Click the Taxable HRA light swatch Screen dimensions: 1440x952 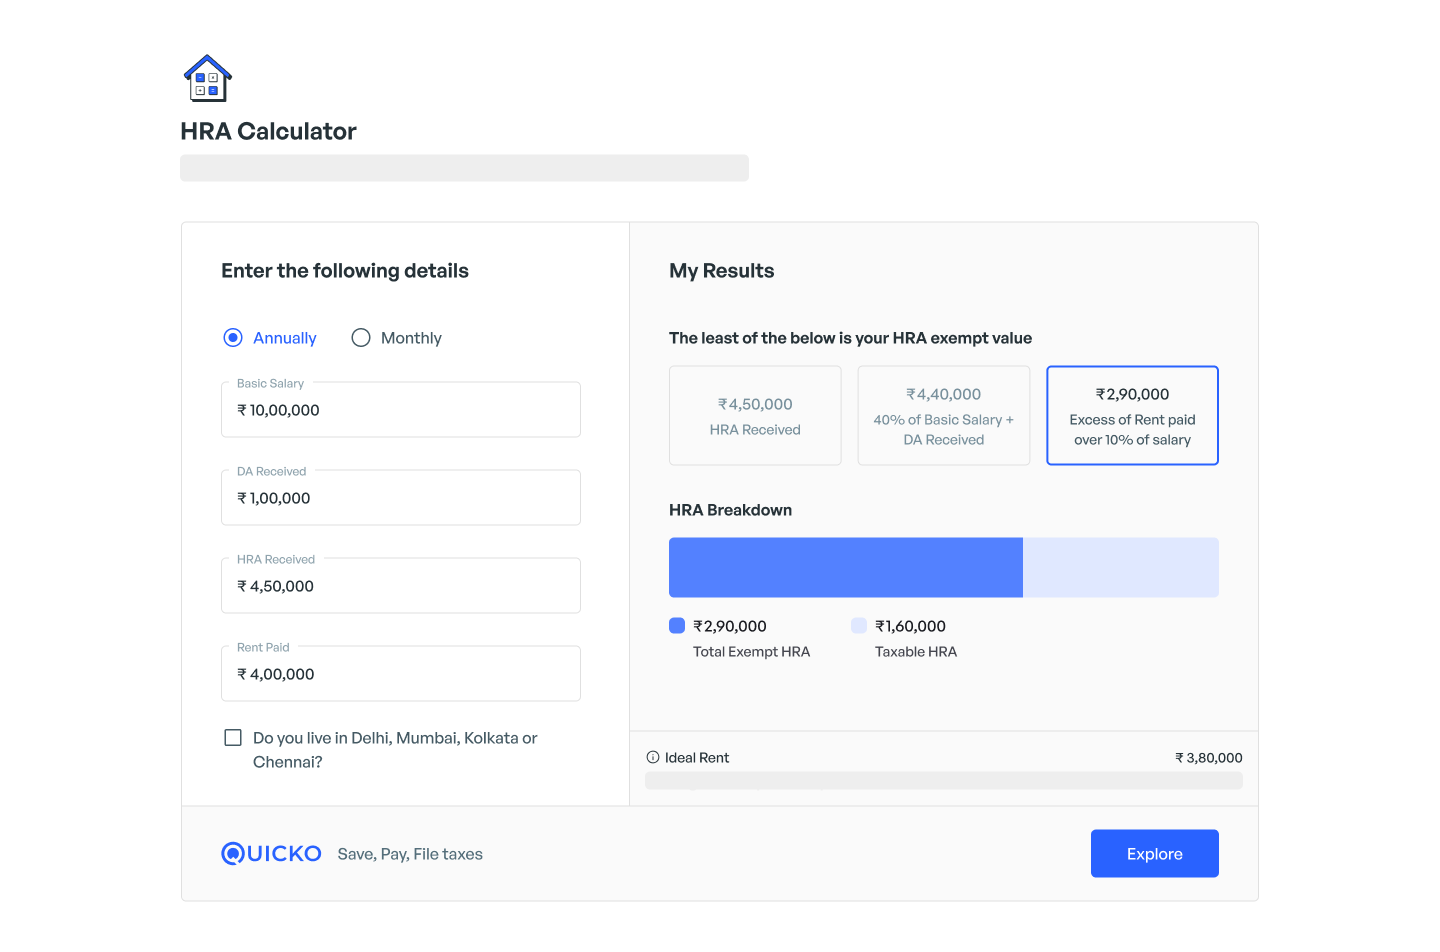[859, 626]
